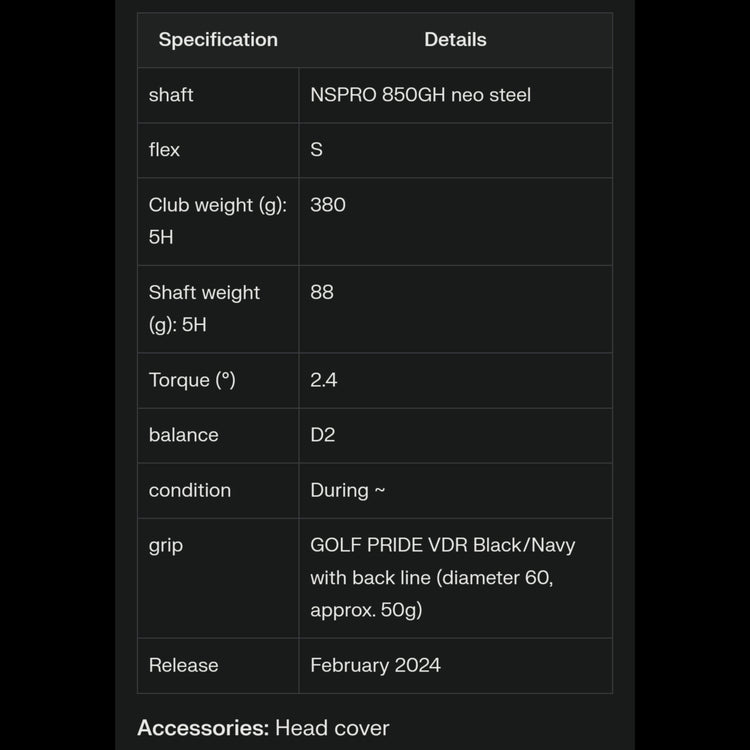Select the balance row label
This screenshot has width=750, height=750.
tap(183, 435)
